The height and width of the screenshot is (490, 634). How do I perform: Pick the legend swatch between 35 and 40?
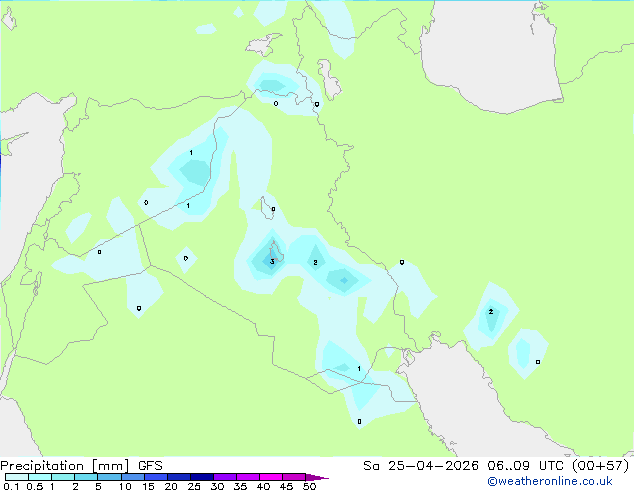coord(247,477)
